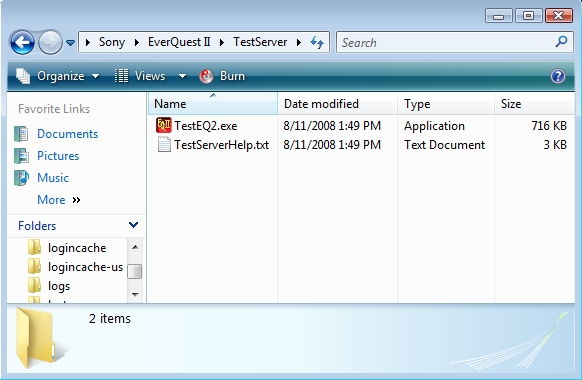Click the 3 KB size cell
The width and height of the screenshot is (582, 380).
pyautogui.click(x=555, y=145)
